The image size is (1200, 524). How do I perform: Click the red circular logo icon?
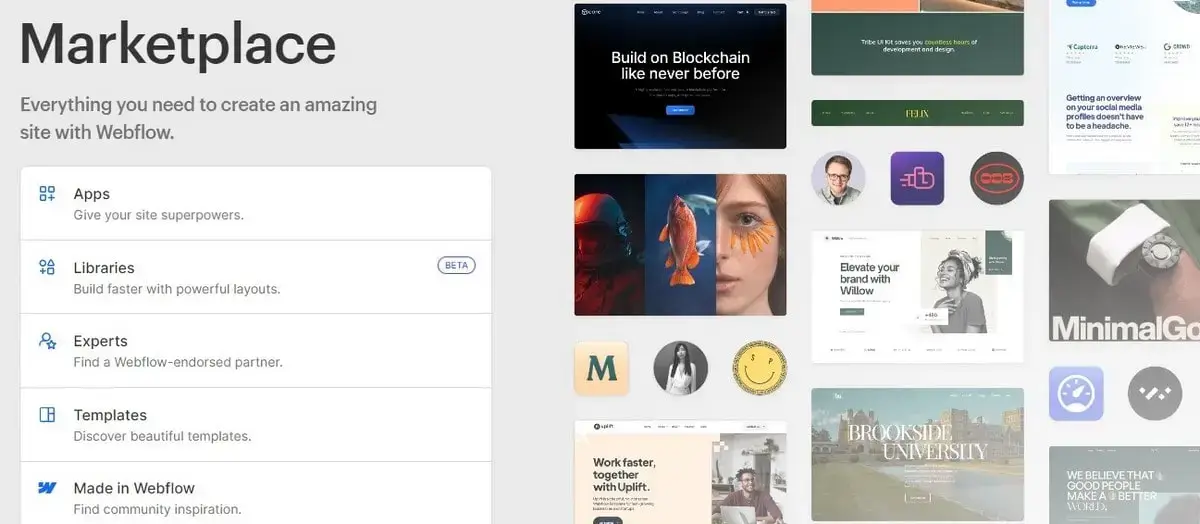(x=997, y=179)
